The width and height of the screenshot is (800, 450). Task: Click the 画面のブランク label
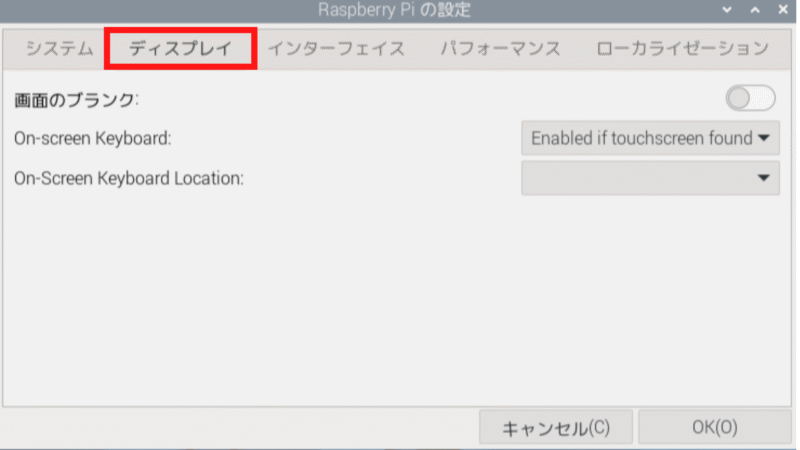click(x=76, y=99)
